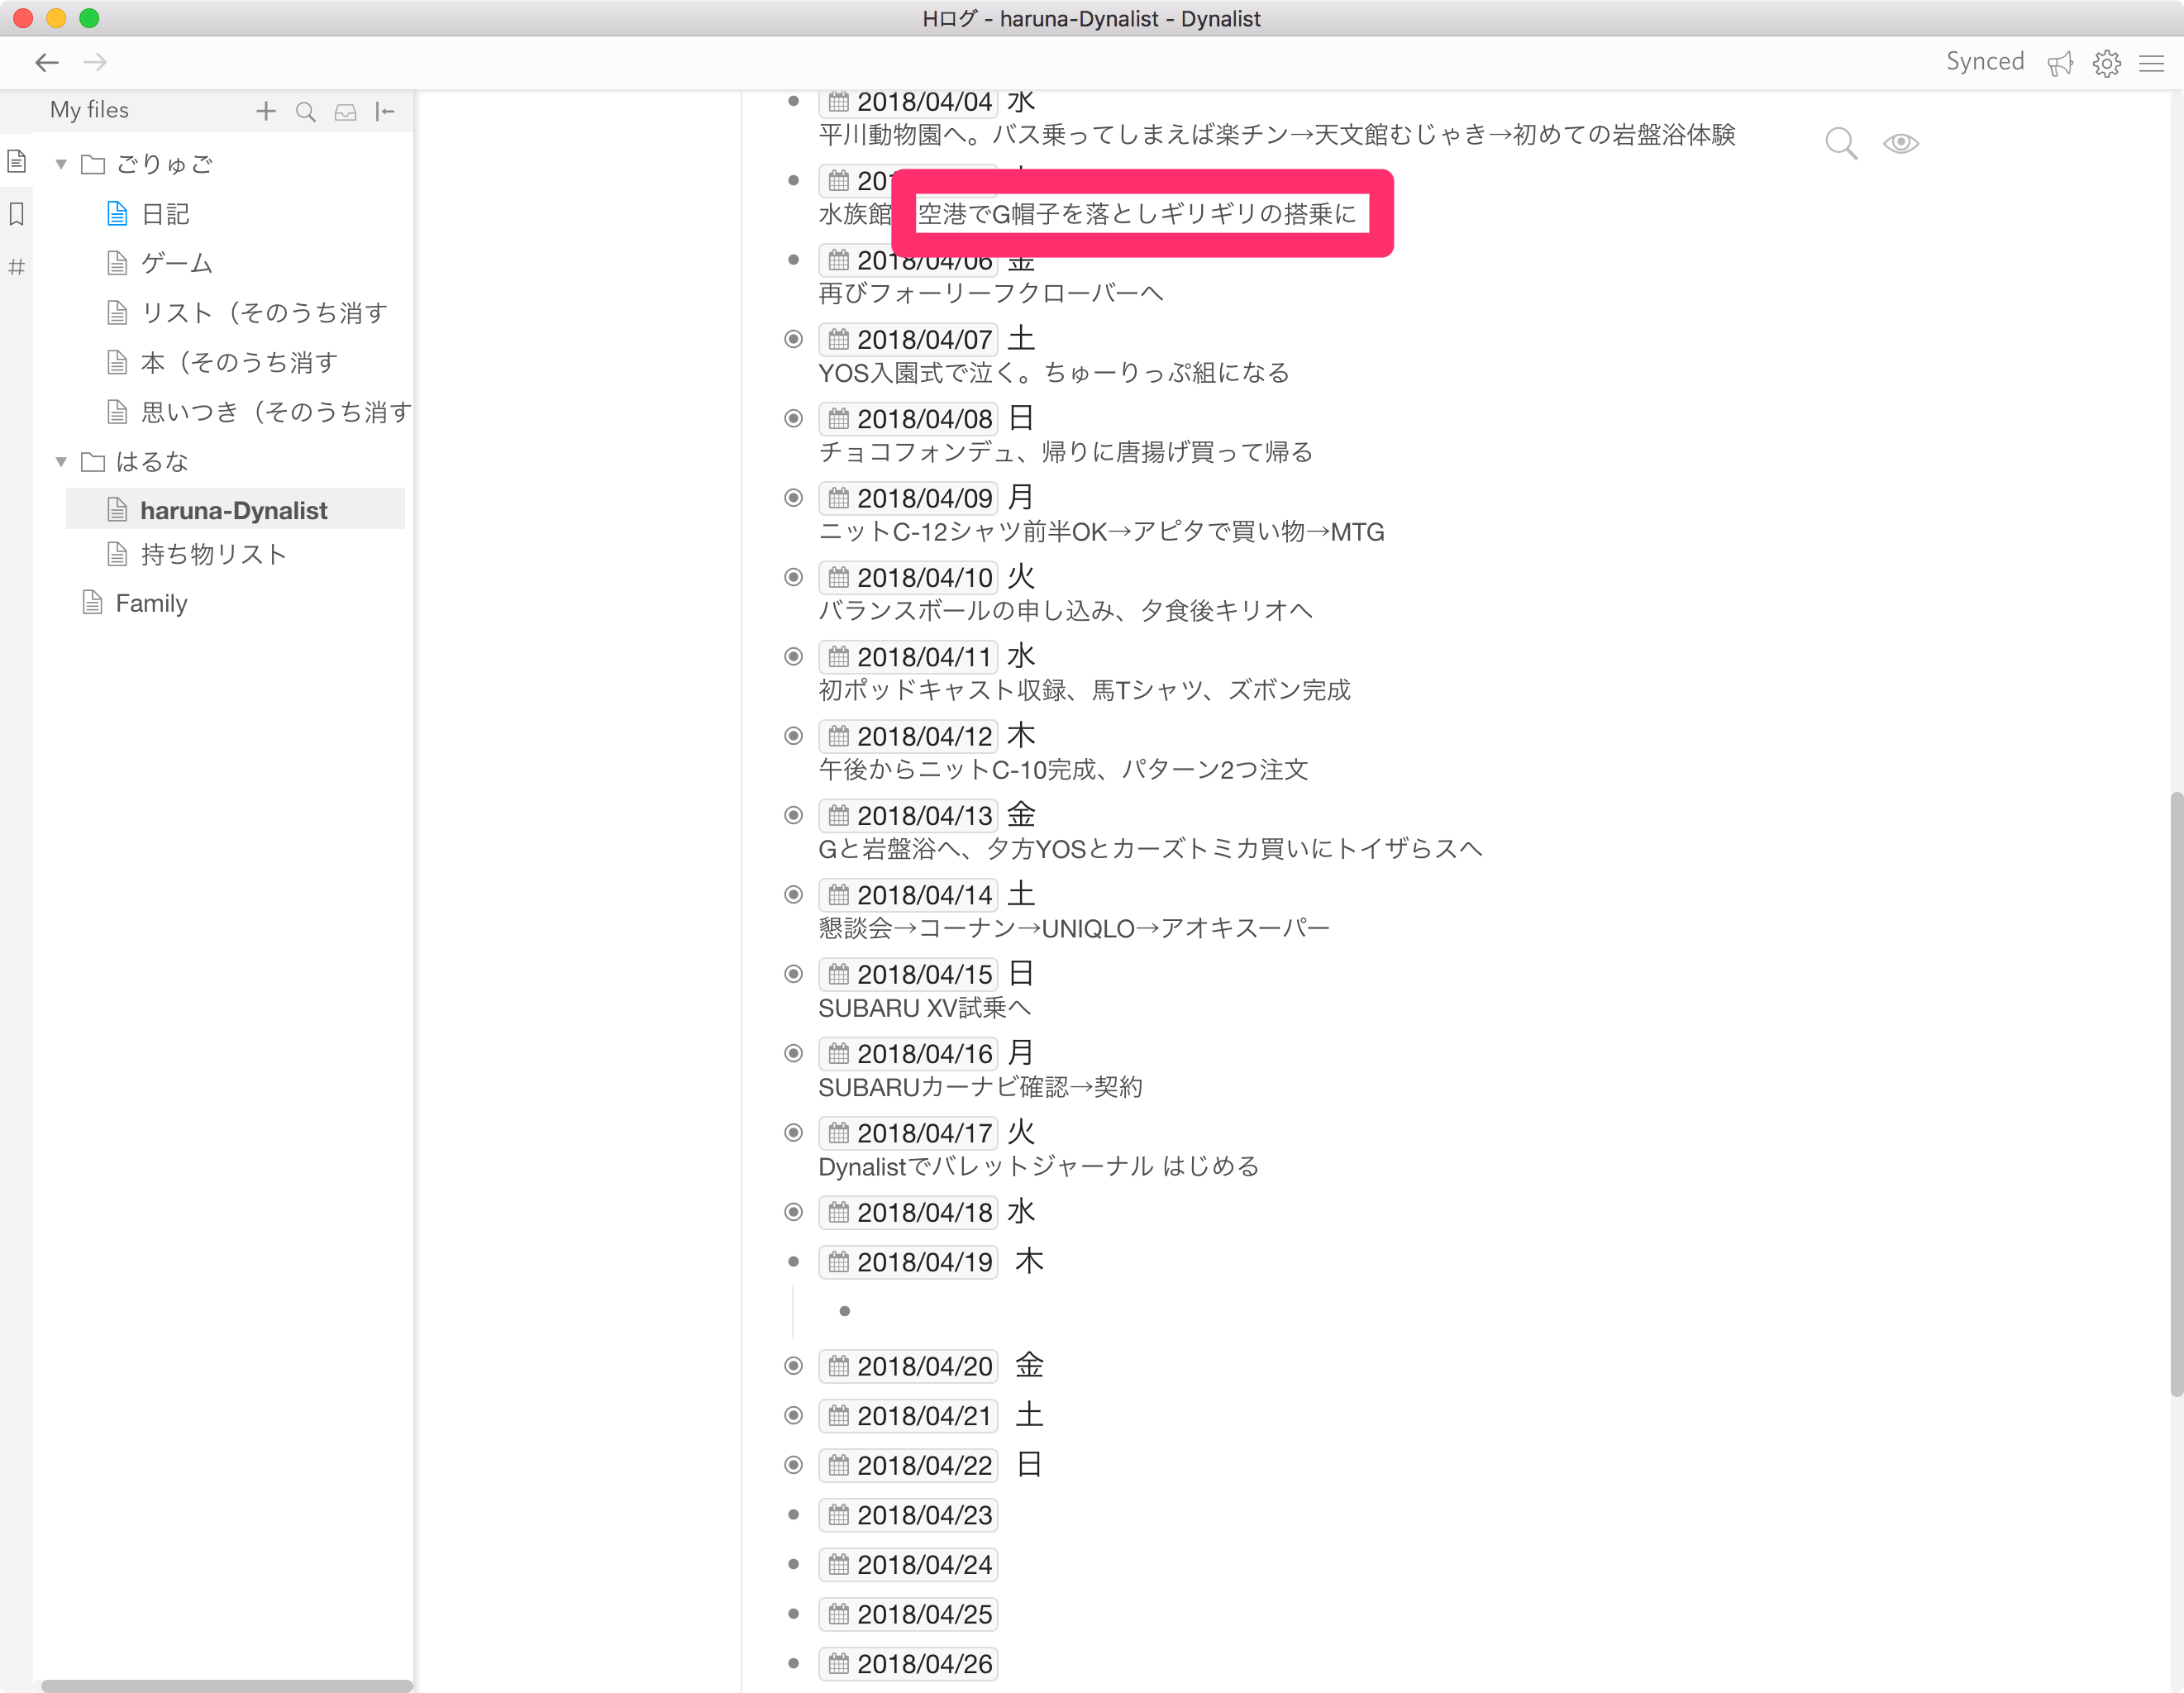Click the plus icon in My files
This screenshot has width=2184, height=1693.
[265, 111]
